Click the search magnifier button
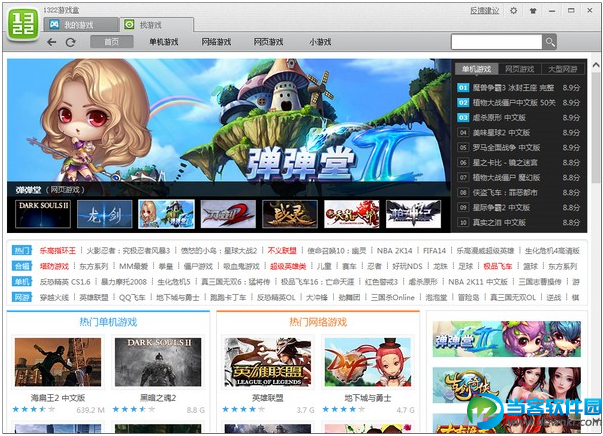This screenshot has height=436, width=603. coord(550,42)
